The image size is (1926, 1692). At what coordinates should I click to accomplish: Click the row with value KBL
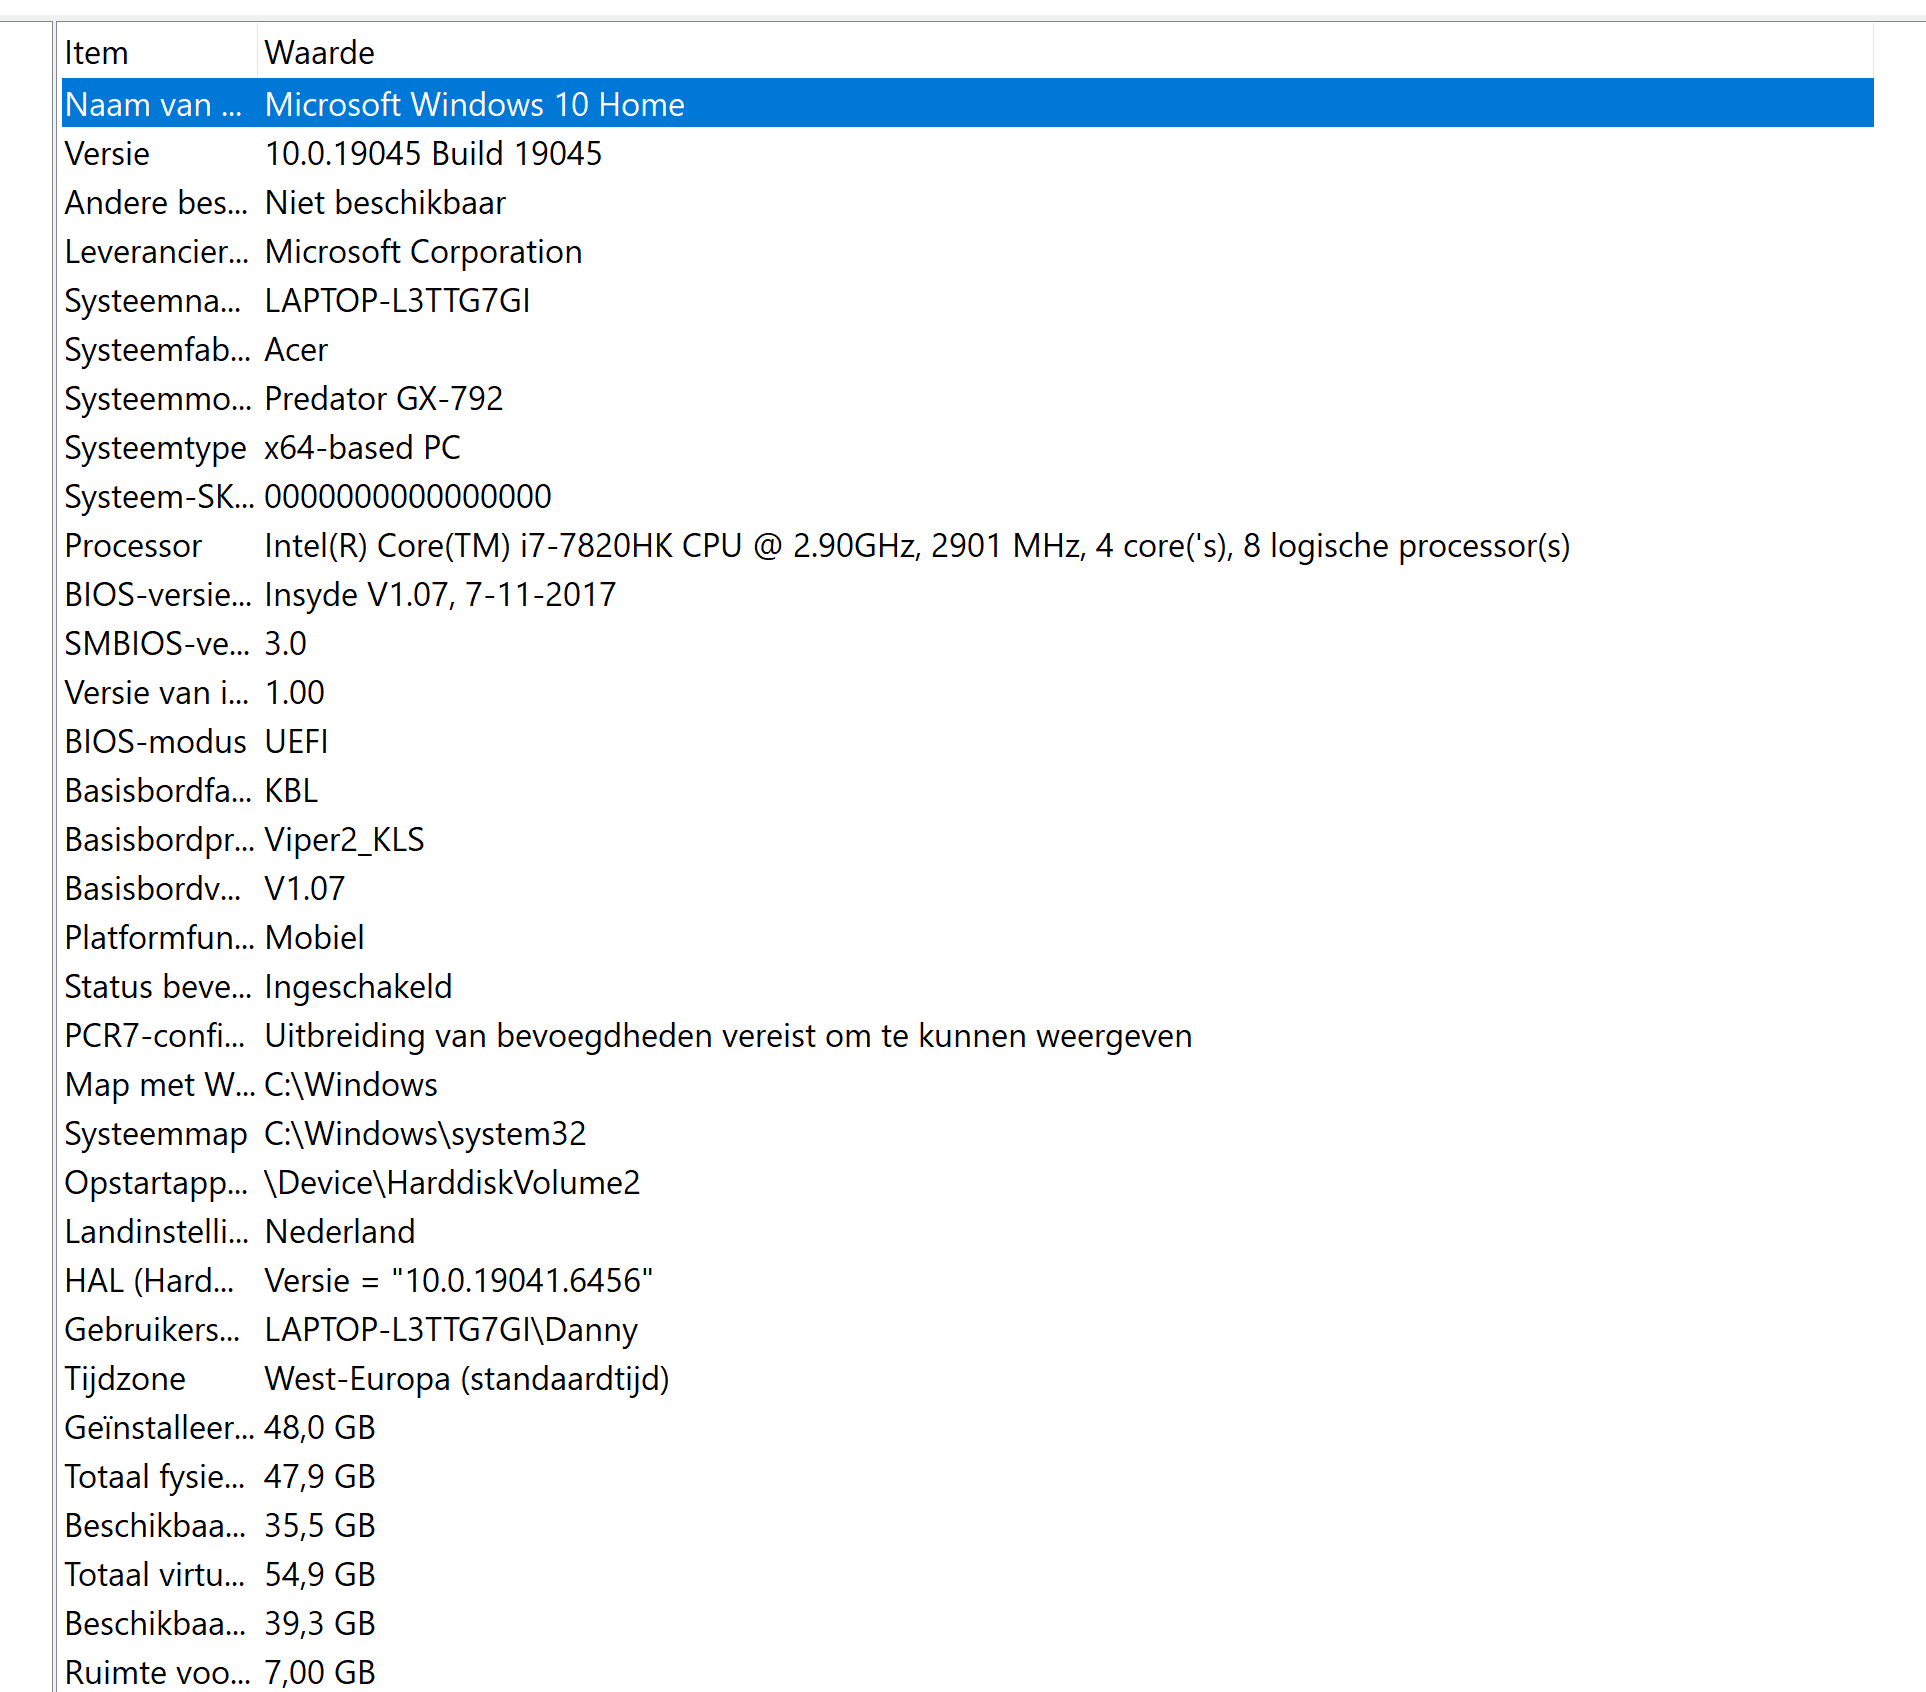(x=967, y=790)
